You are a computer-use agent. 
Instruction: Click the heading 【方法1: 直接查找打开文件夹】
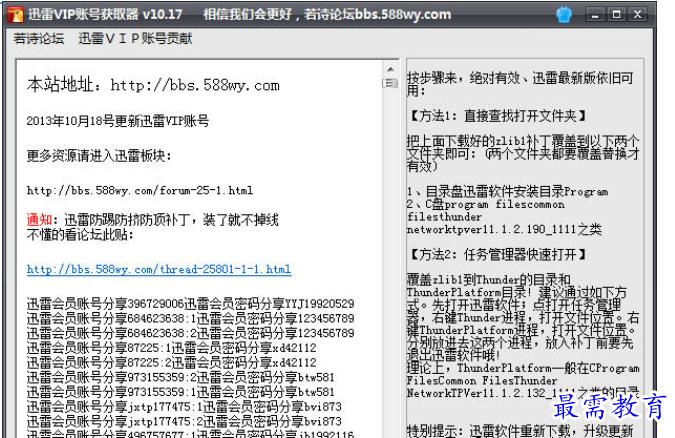click(x=496, y=116)
